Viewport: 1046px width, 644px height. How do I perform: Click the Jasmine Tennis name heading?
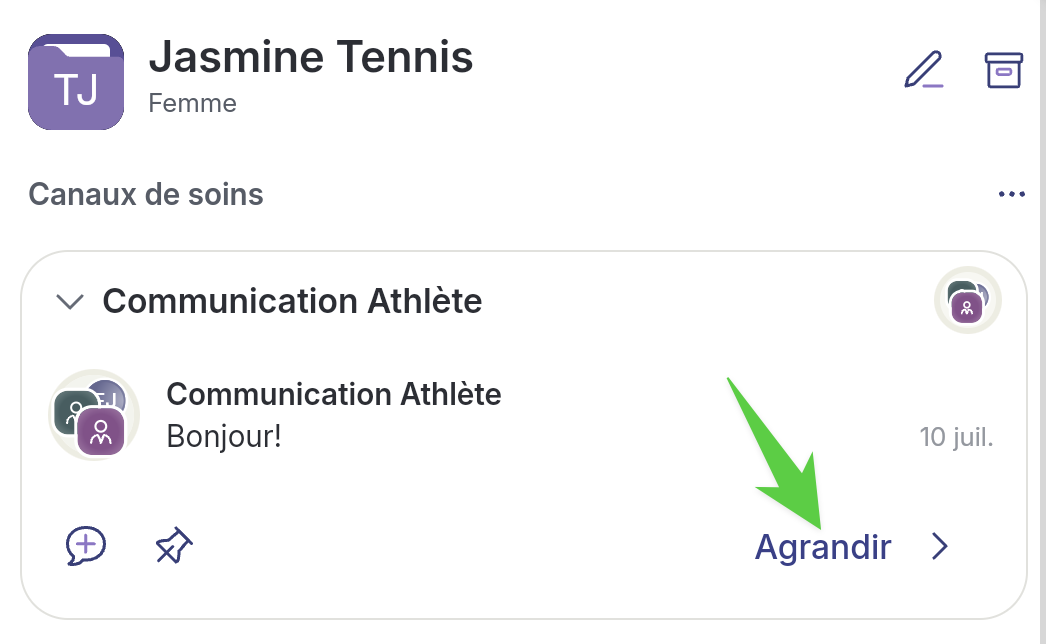(310, 57)
